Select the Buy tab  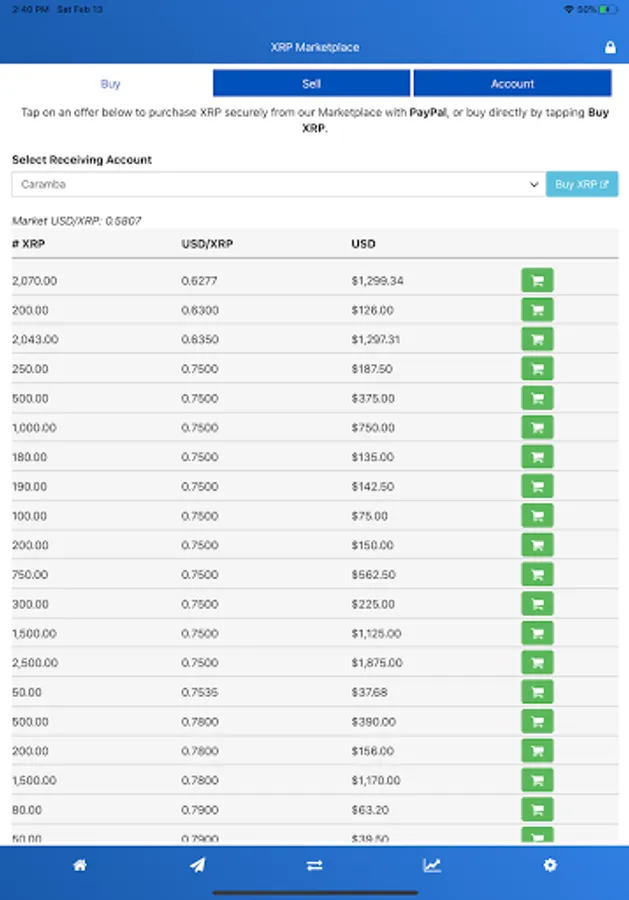coord(110,84)
